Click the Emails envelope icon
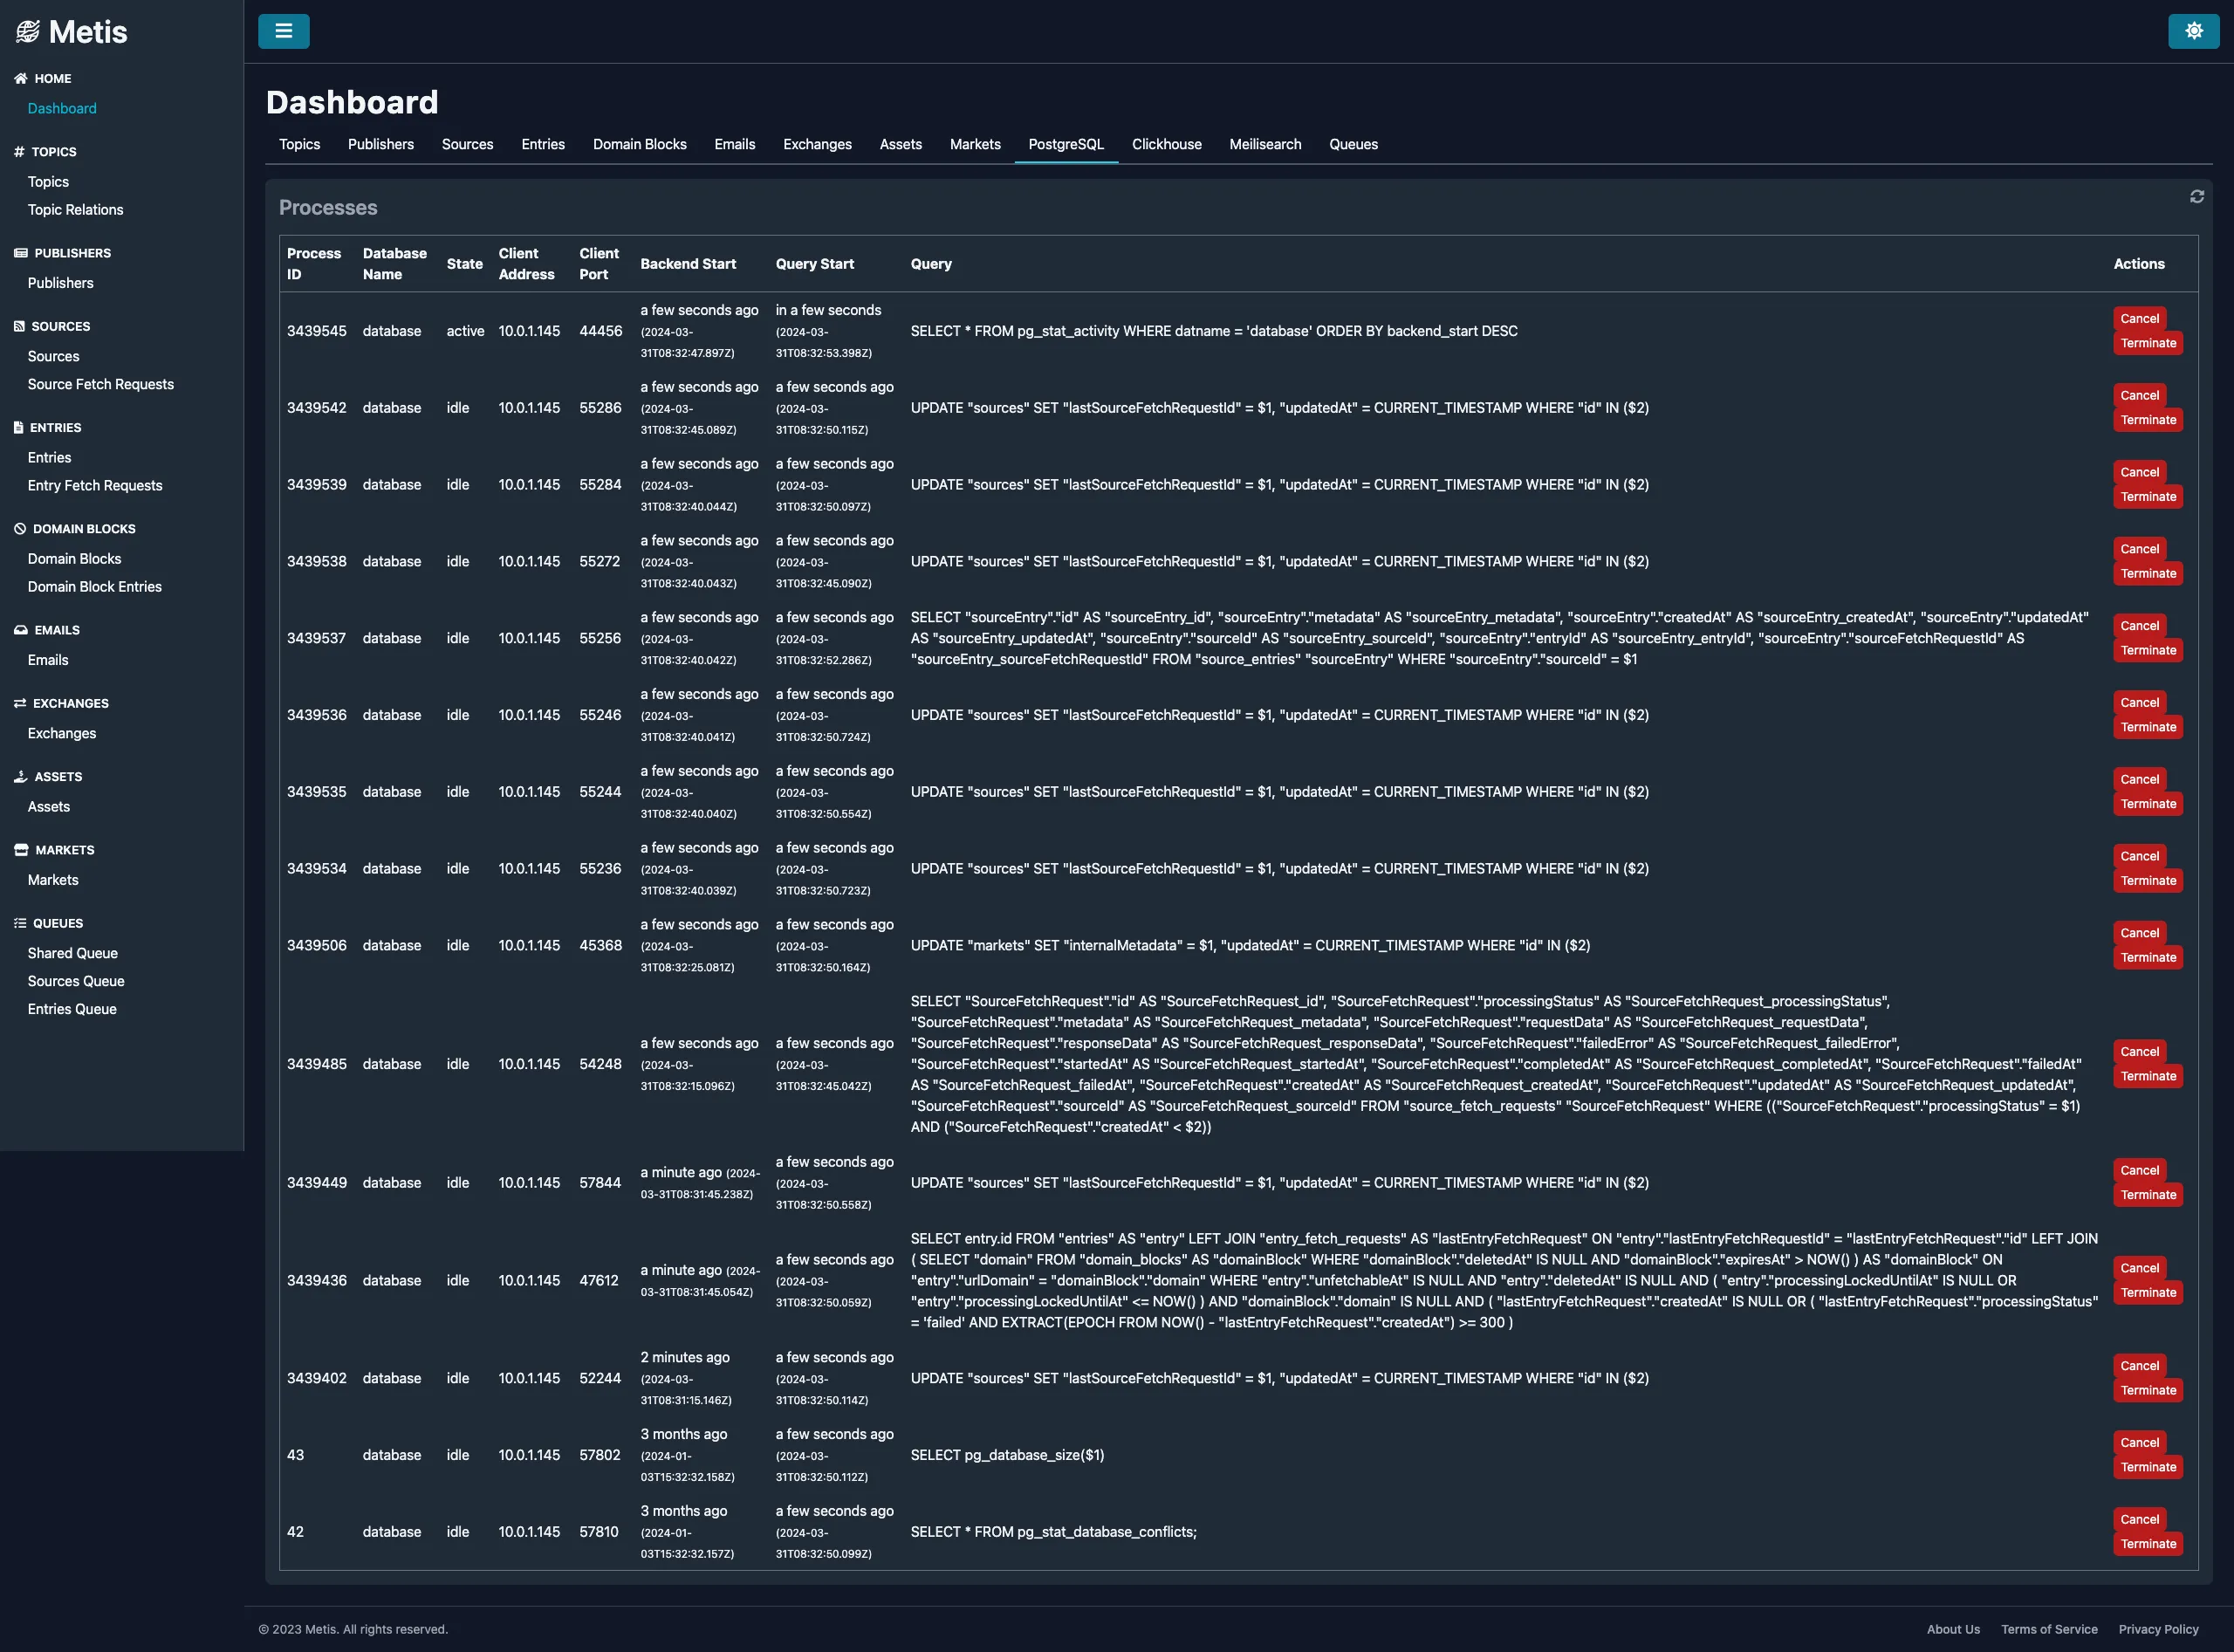 [20, 629]
